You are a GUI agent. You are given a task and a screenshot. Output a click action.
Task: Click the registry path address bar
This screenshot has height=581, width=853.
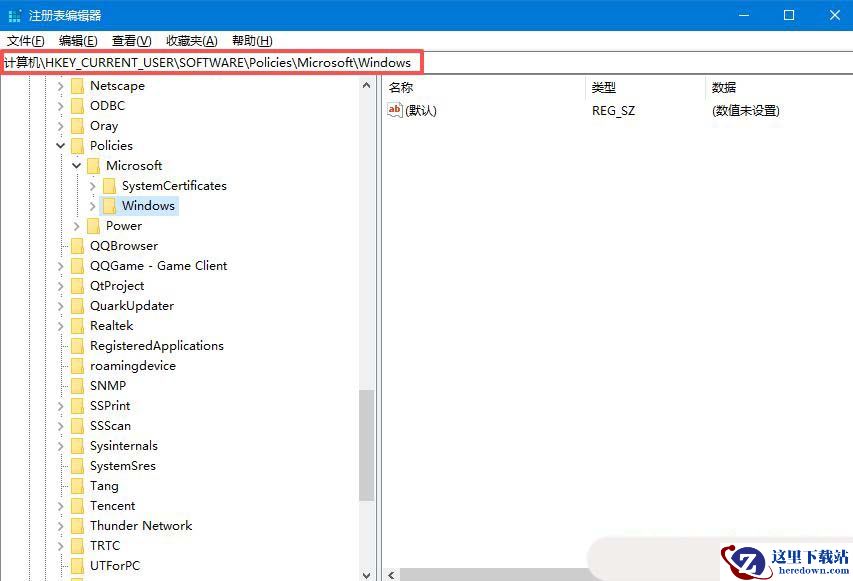(211, 62)
